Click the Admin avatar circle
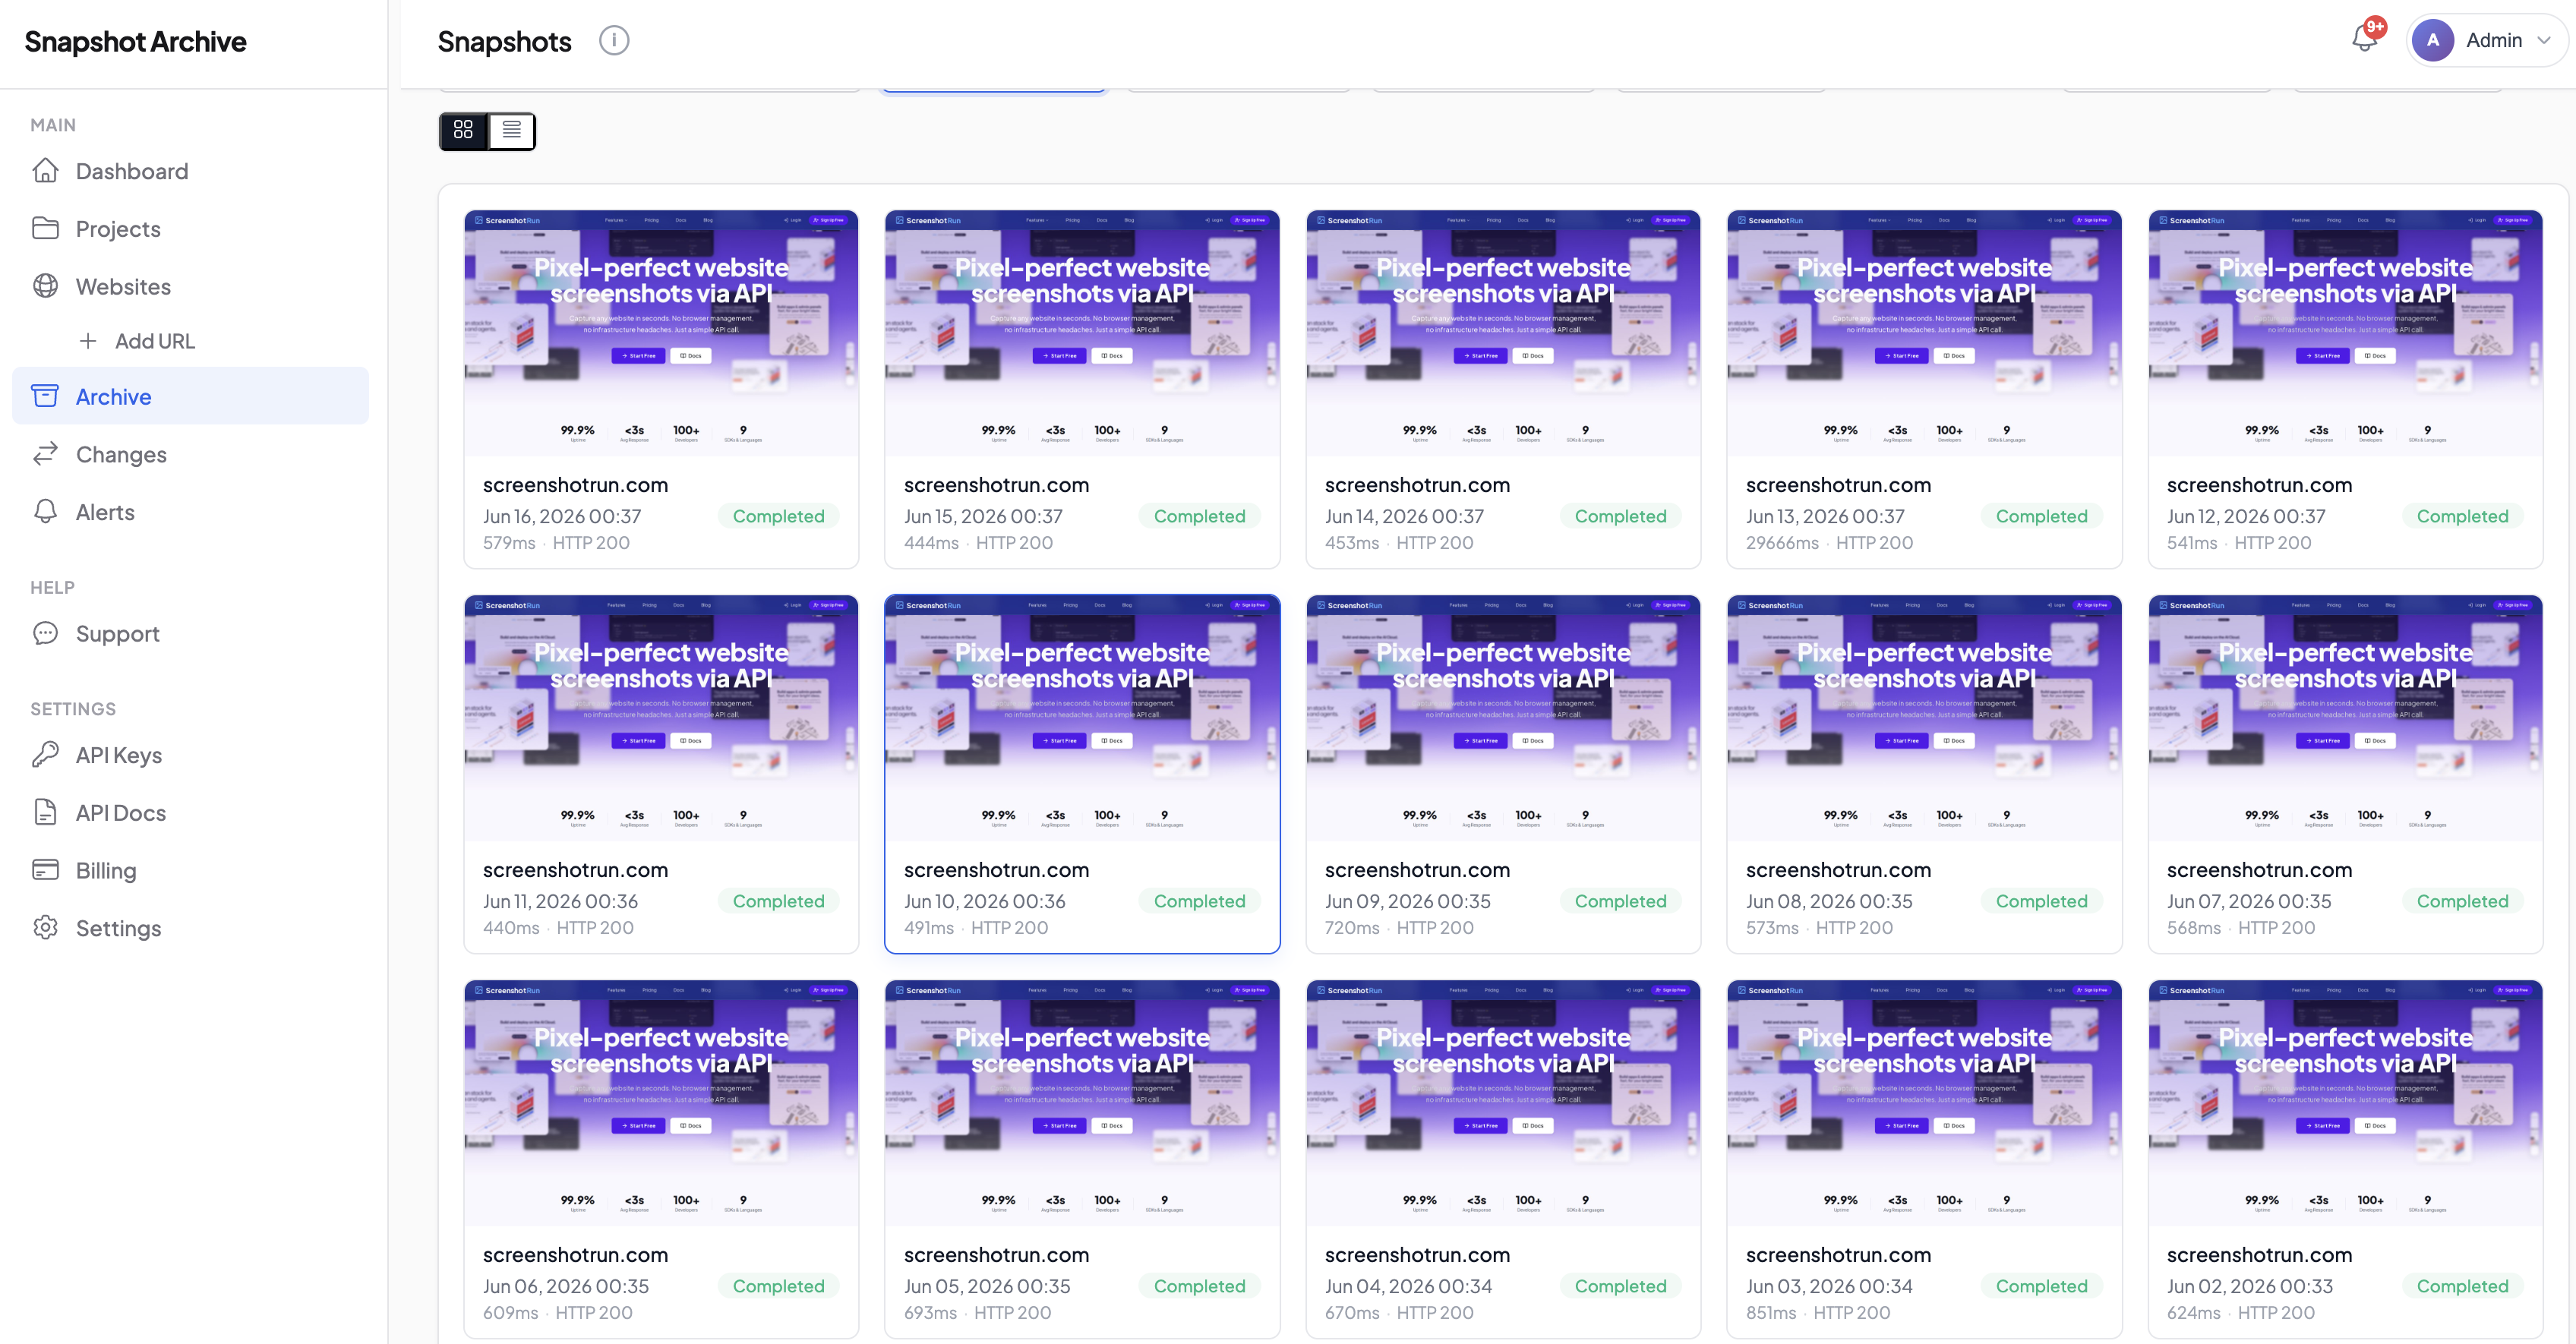Image resolution: width=2576 pixels, height=1344 pixels. click(2432, 41)
